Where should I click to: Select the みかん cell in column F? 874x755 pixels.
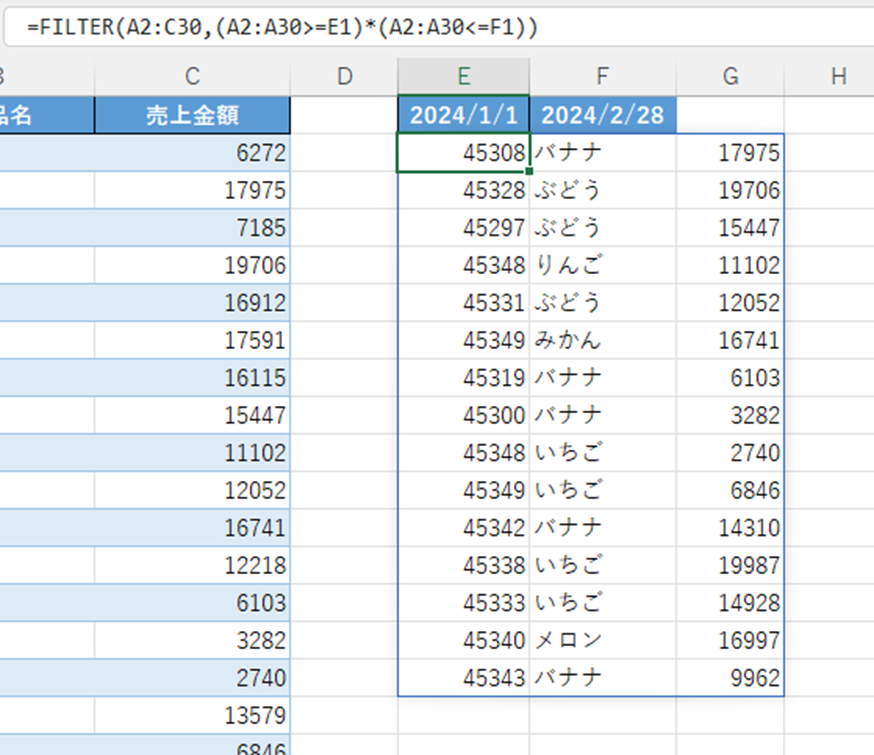click(x=602, y=341)
